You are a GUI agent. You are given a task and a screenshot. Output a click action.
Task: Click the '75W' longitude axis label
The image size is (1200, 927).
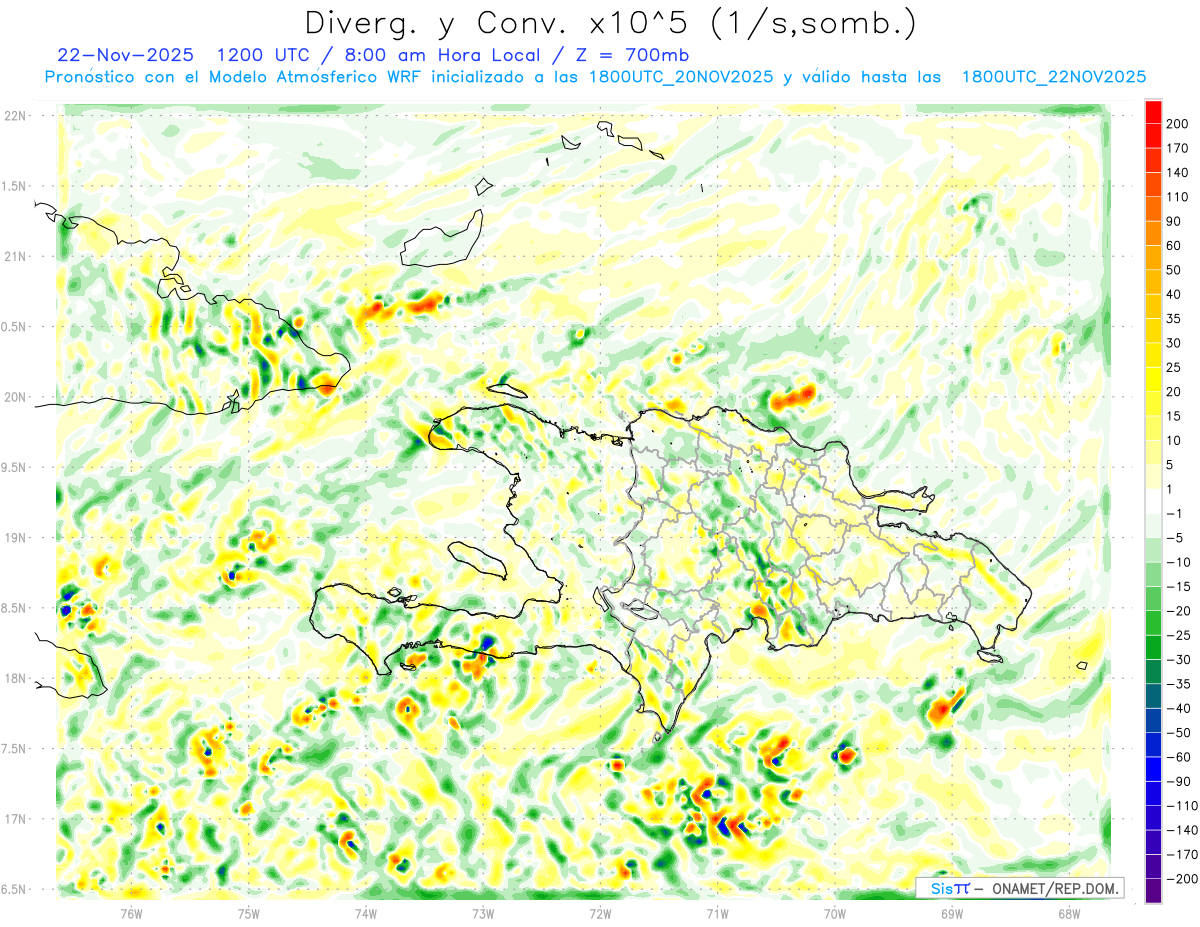(249, 913)
